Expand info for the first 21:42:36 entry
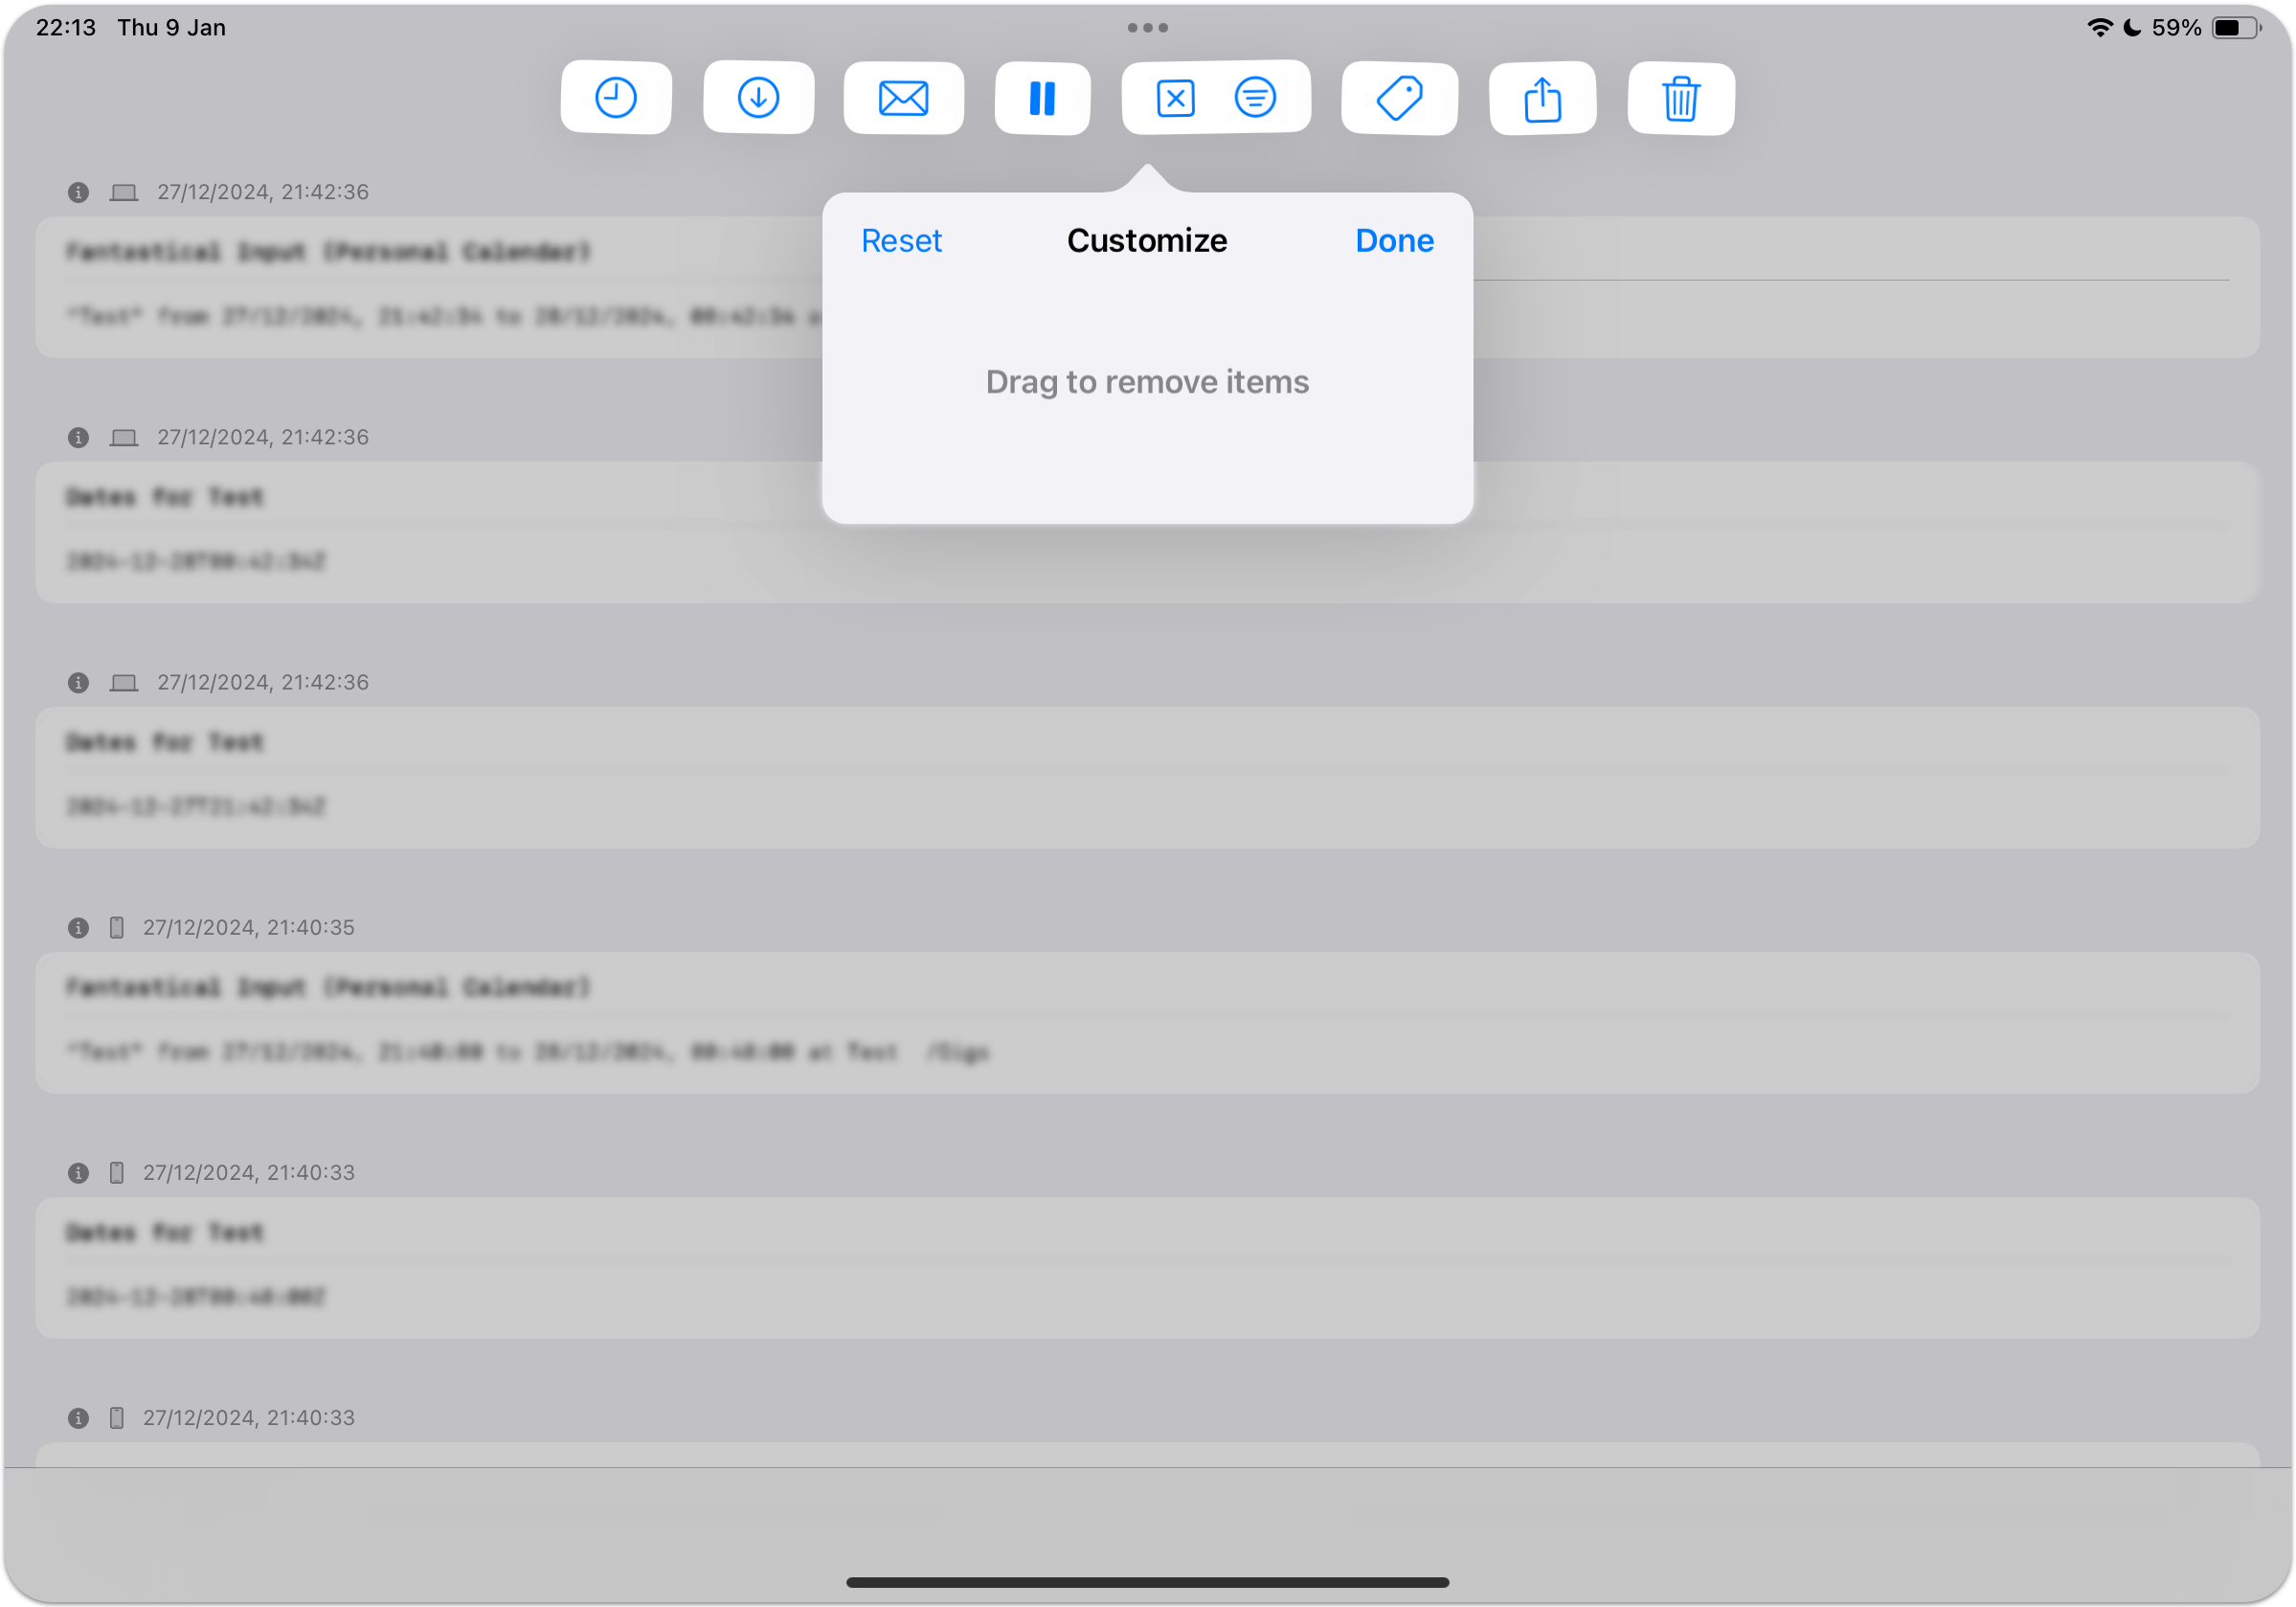Image resolution: width=2296 pixels, height=1607 pixels. pyautogui.click(x=78, y=192)
